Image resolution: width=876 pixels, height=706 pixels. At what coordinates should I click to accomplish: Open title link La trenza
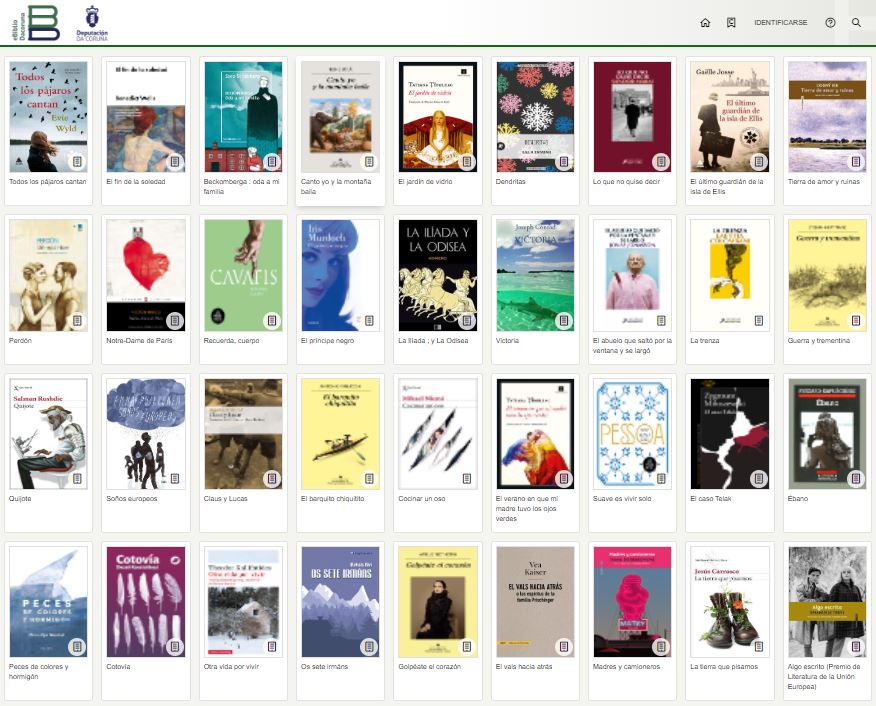coord(704,340)
